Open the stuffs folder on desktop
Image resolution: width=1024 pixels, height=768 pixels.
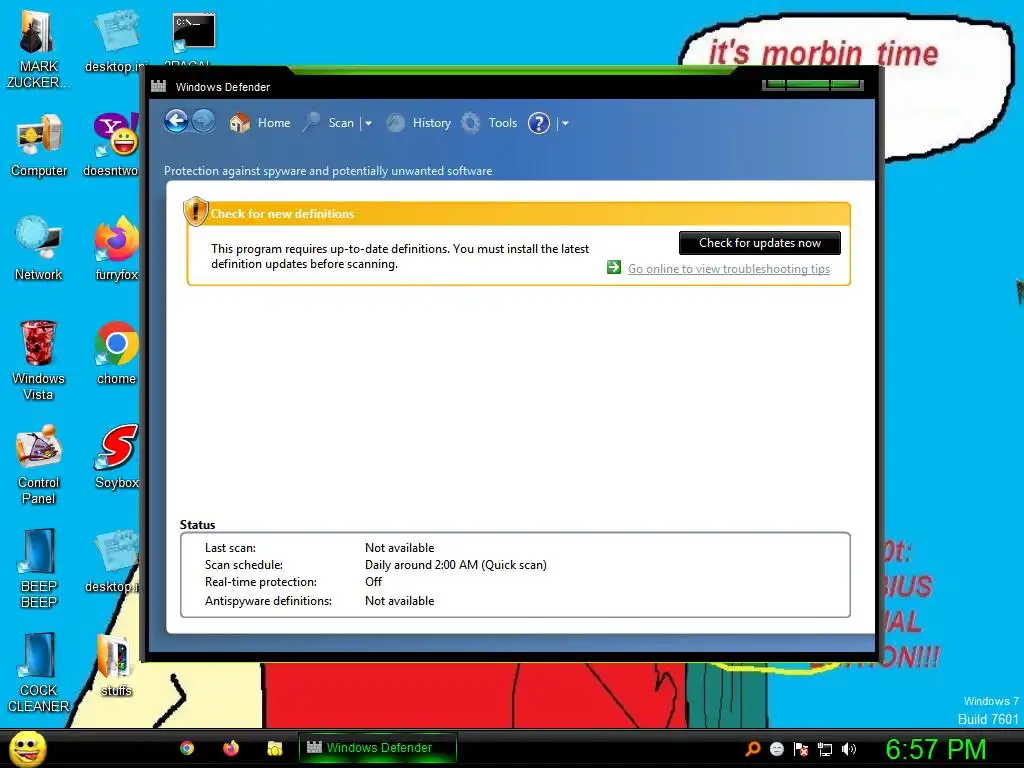click(116, 665)
